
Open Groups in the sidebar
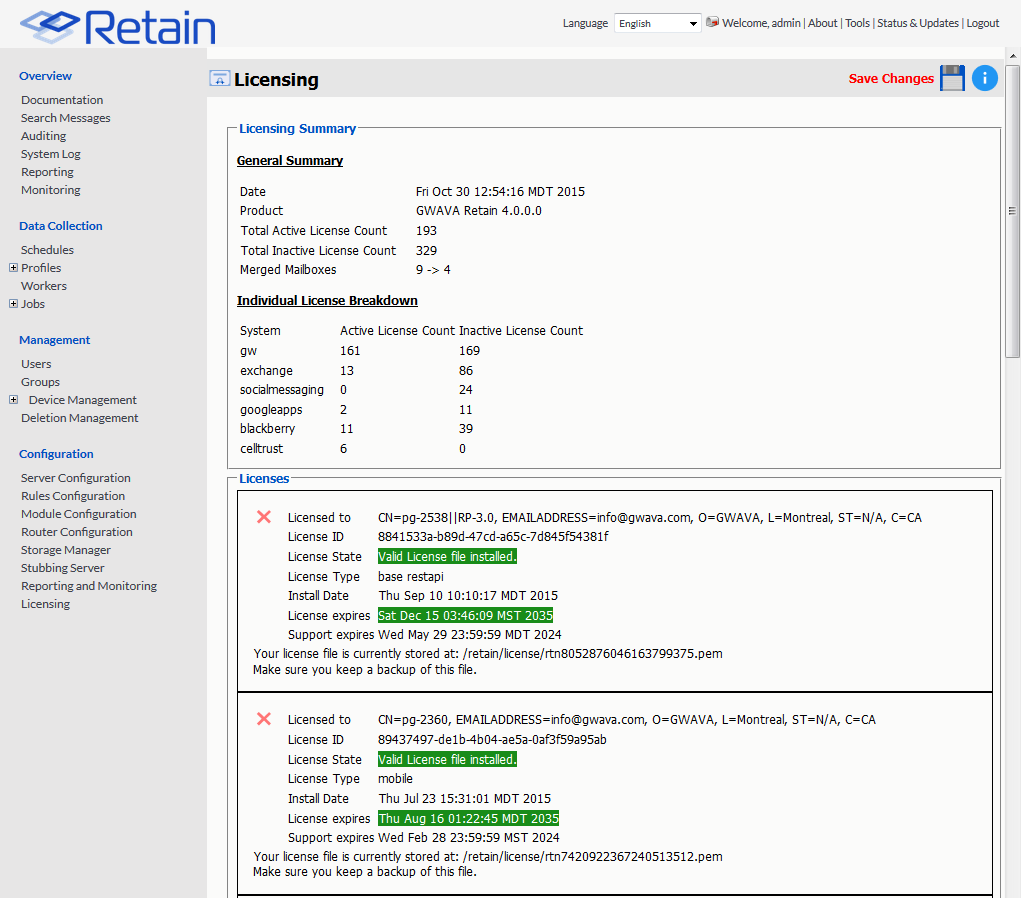point(40,382)
